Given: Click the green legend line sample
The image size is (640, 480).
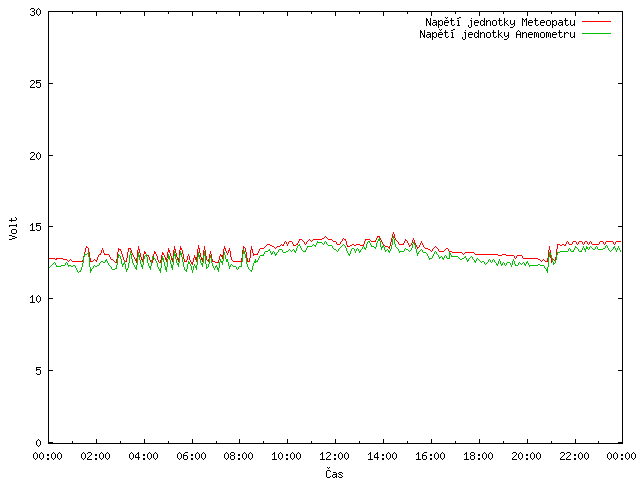Looking at the screenshot, I should tap(596, 33).
